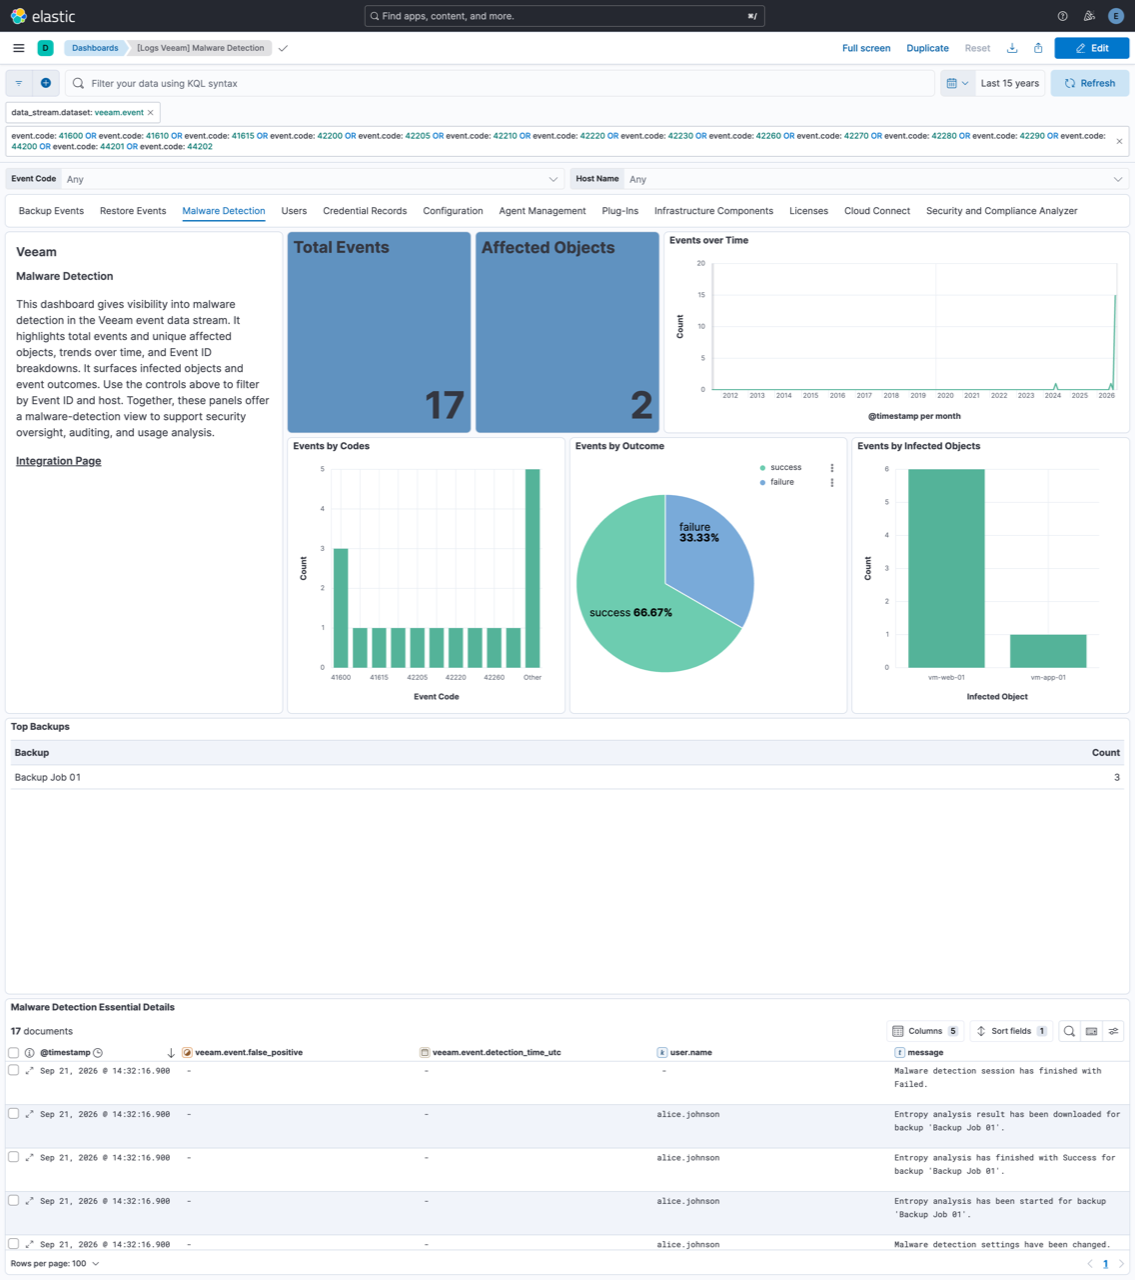Open the Columns selector
1135x1280 pixels.
(925, 1031)
